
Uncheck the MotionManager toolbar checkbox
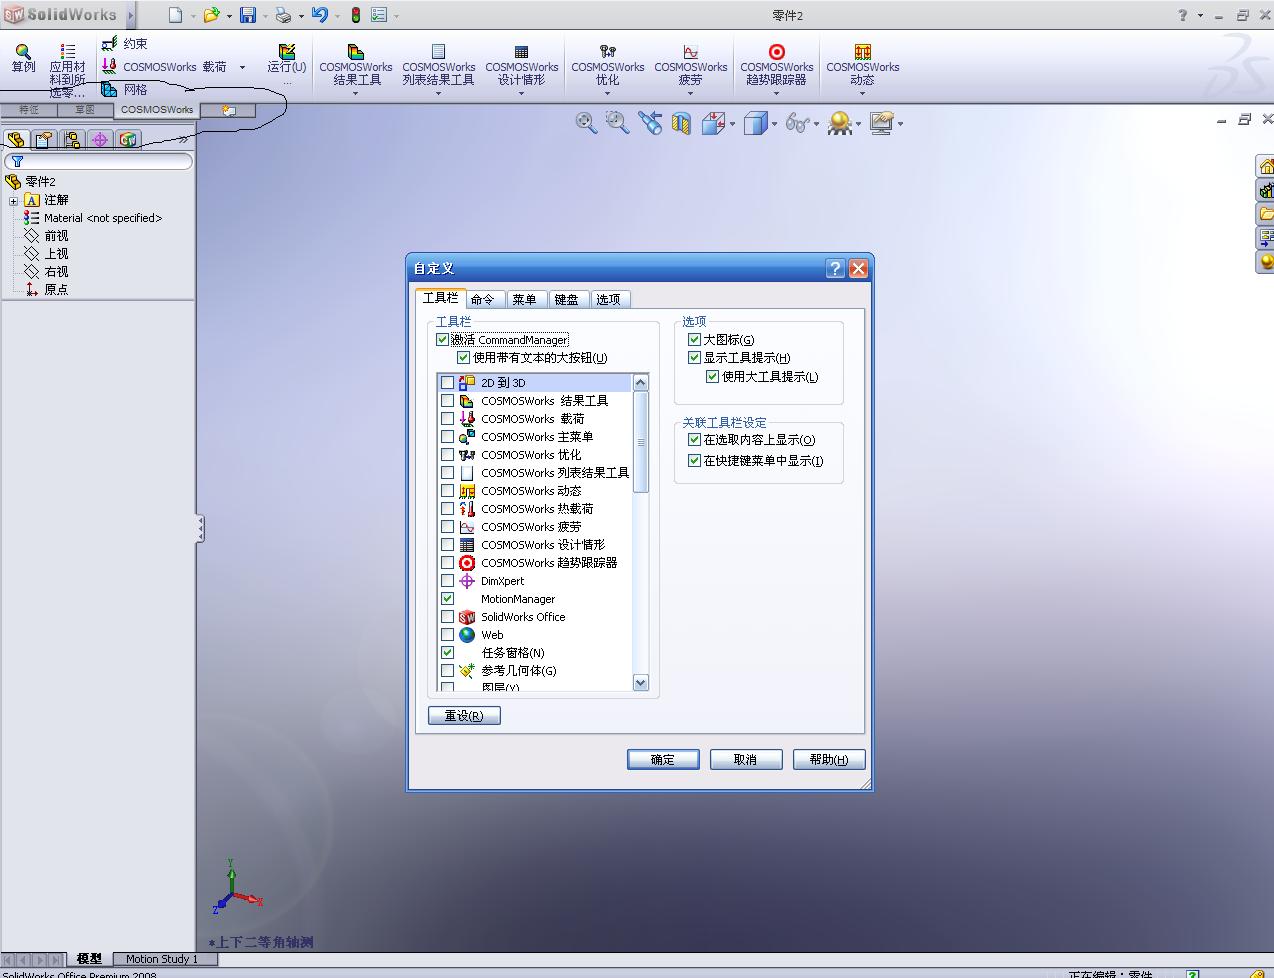[x=447, y=599]
